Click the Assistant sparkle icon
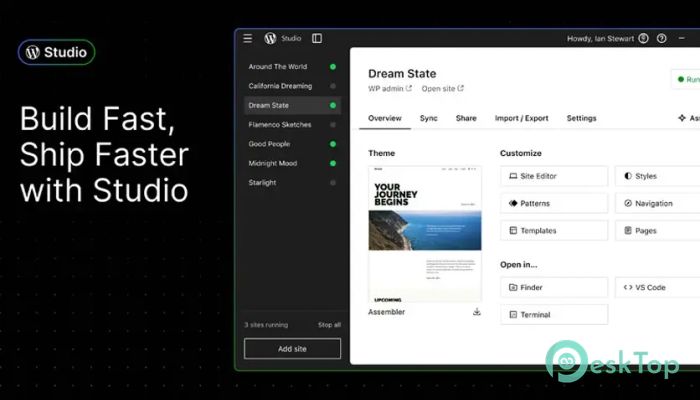700x400 pixels. coord(682,118)
